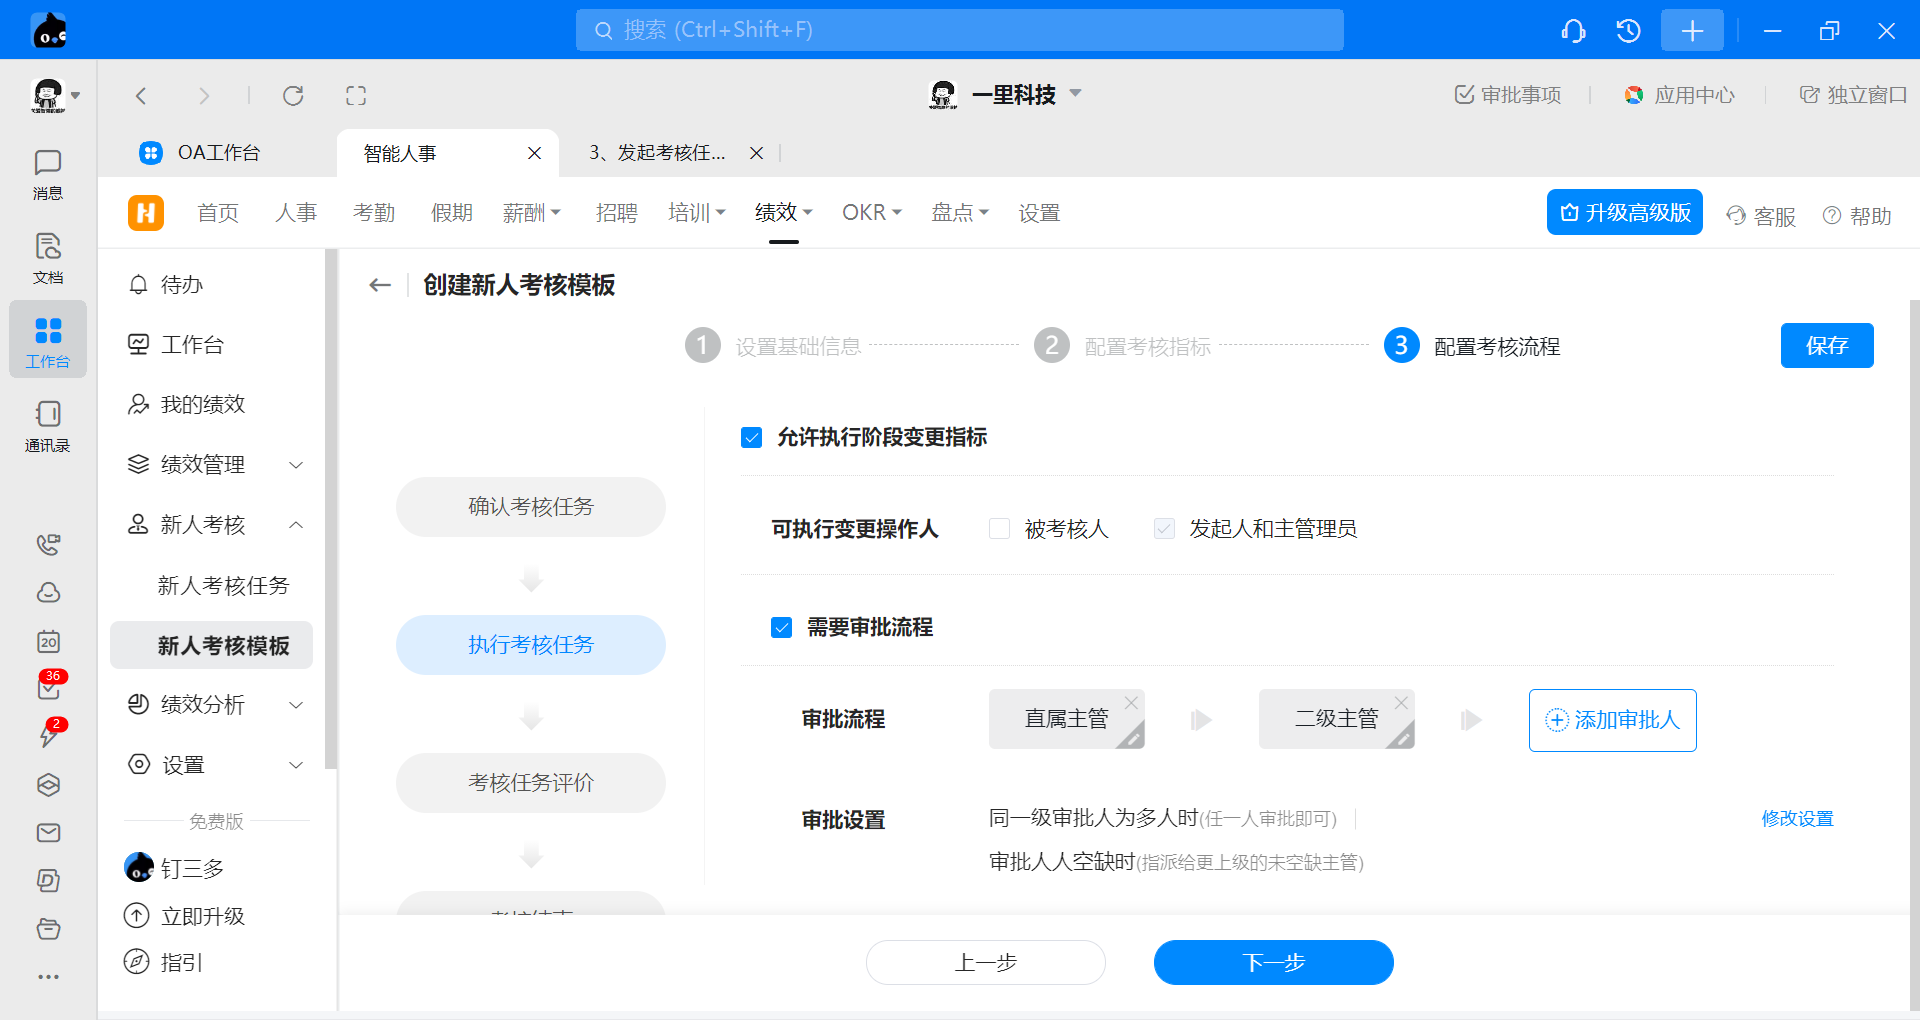Open the 一里科技 organization dropdown
Screen dimensions: 1920x1020
click(1076, 94)
